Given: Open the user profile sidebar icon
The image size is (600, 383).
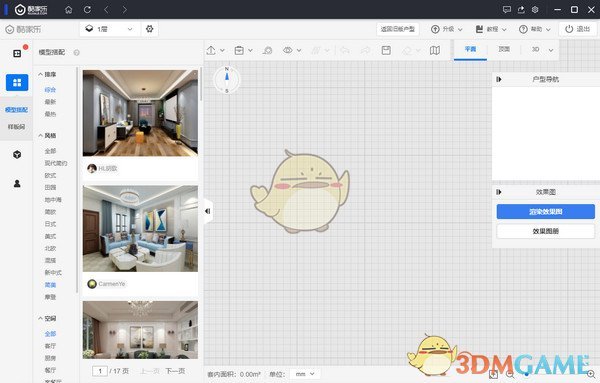Looking at the screenshot, I should [17, 184].
